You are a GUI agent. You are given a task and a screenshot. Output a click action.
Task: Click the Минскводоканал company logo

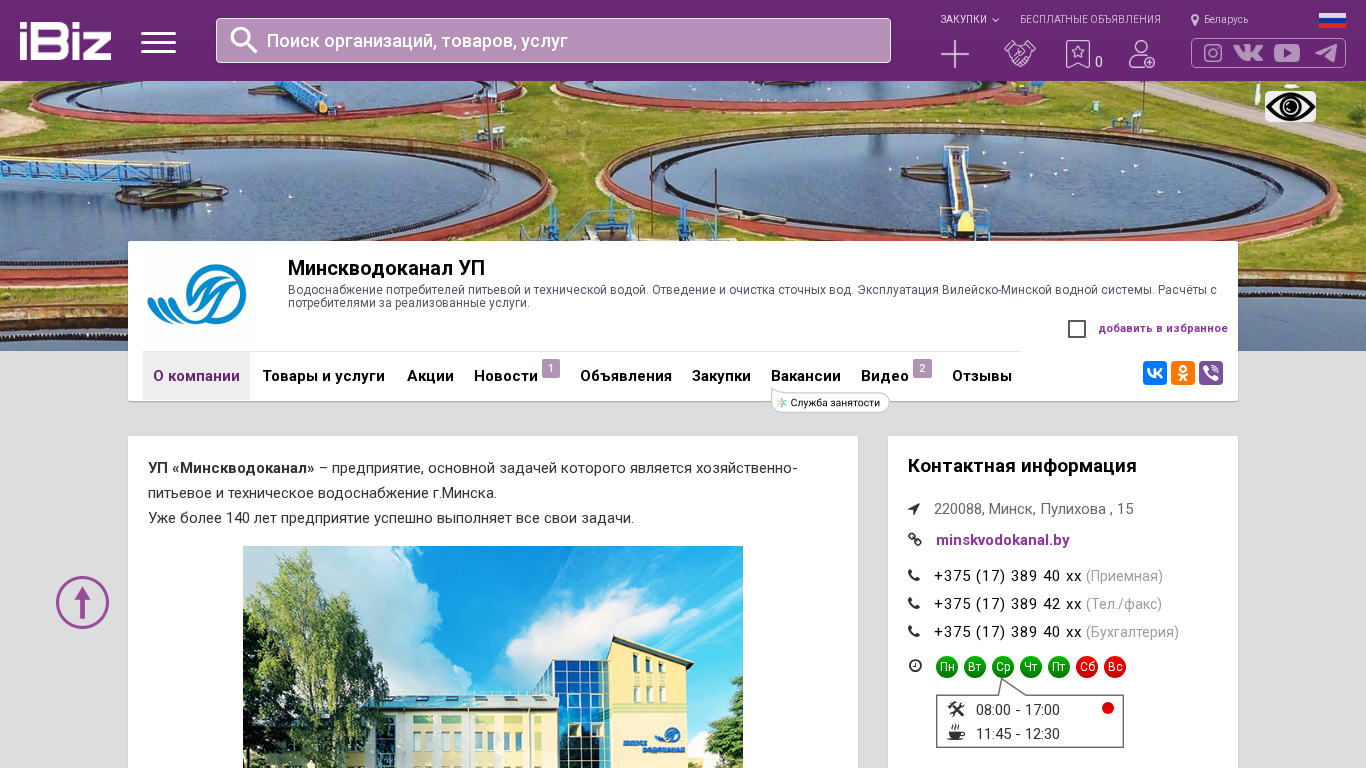197,296
